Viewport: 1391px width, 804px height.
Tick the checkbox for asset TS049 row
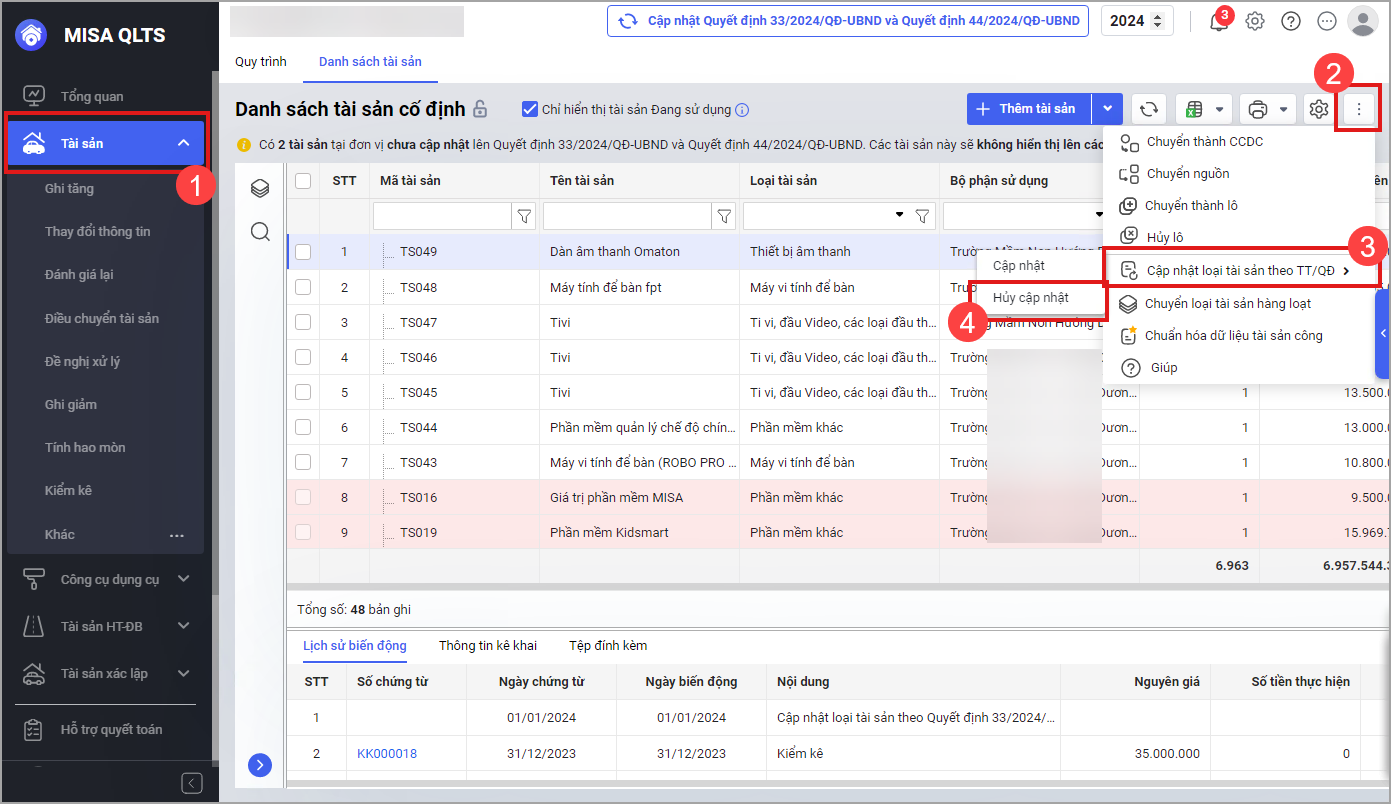[303, 252]
